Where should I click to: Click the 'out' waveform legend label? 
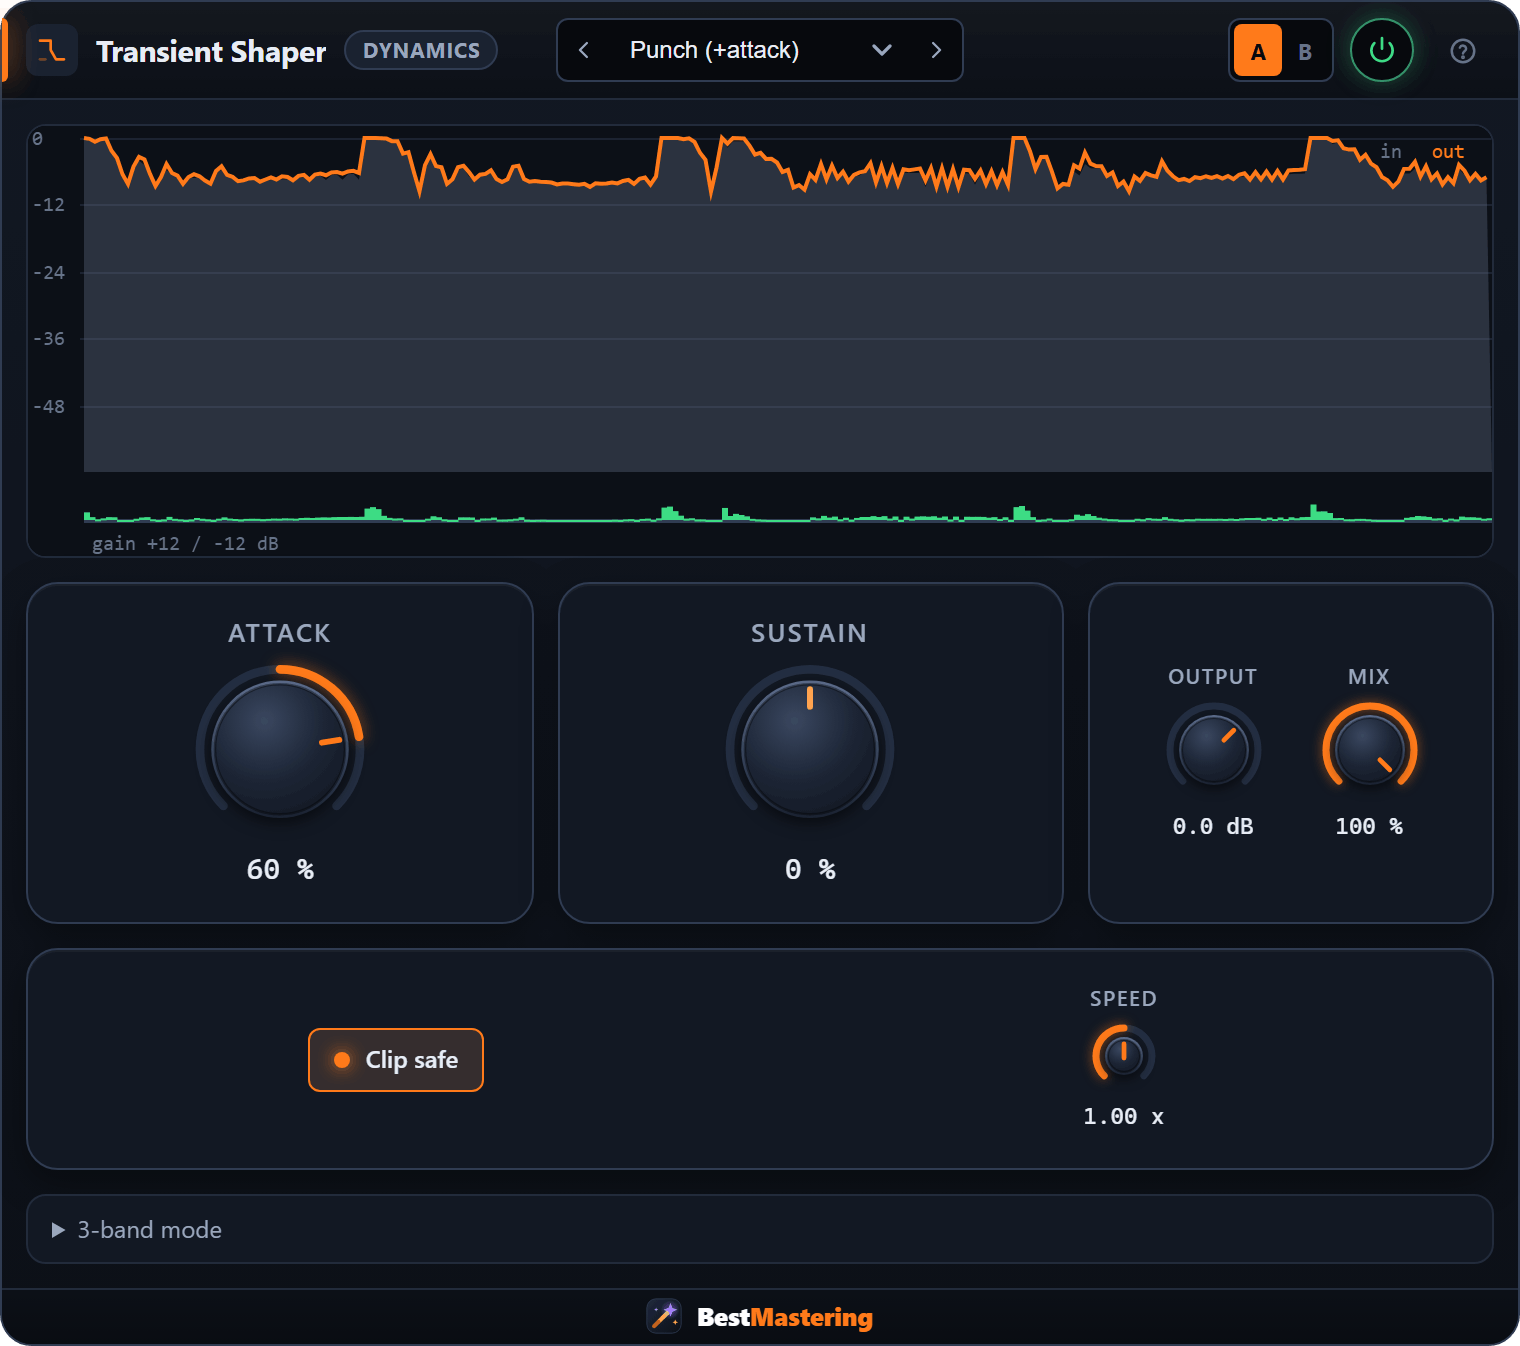[x=1447, y=151]
